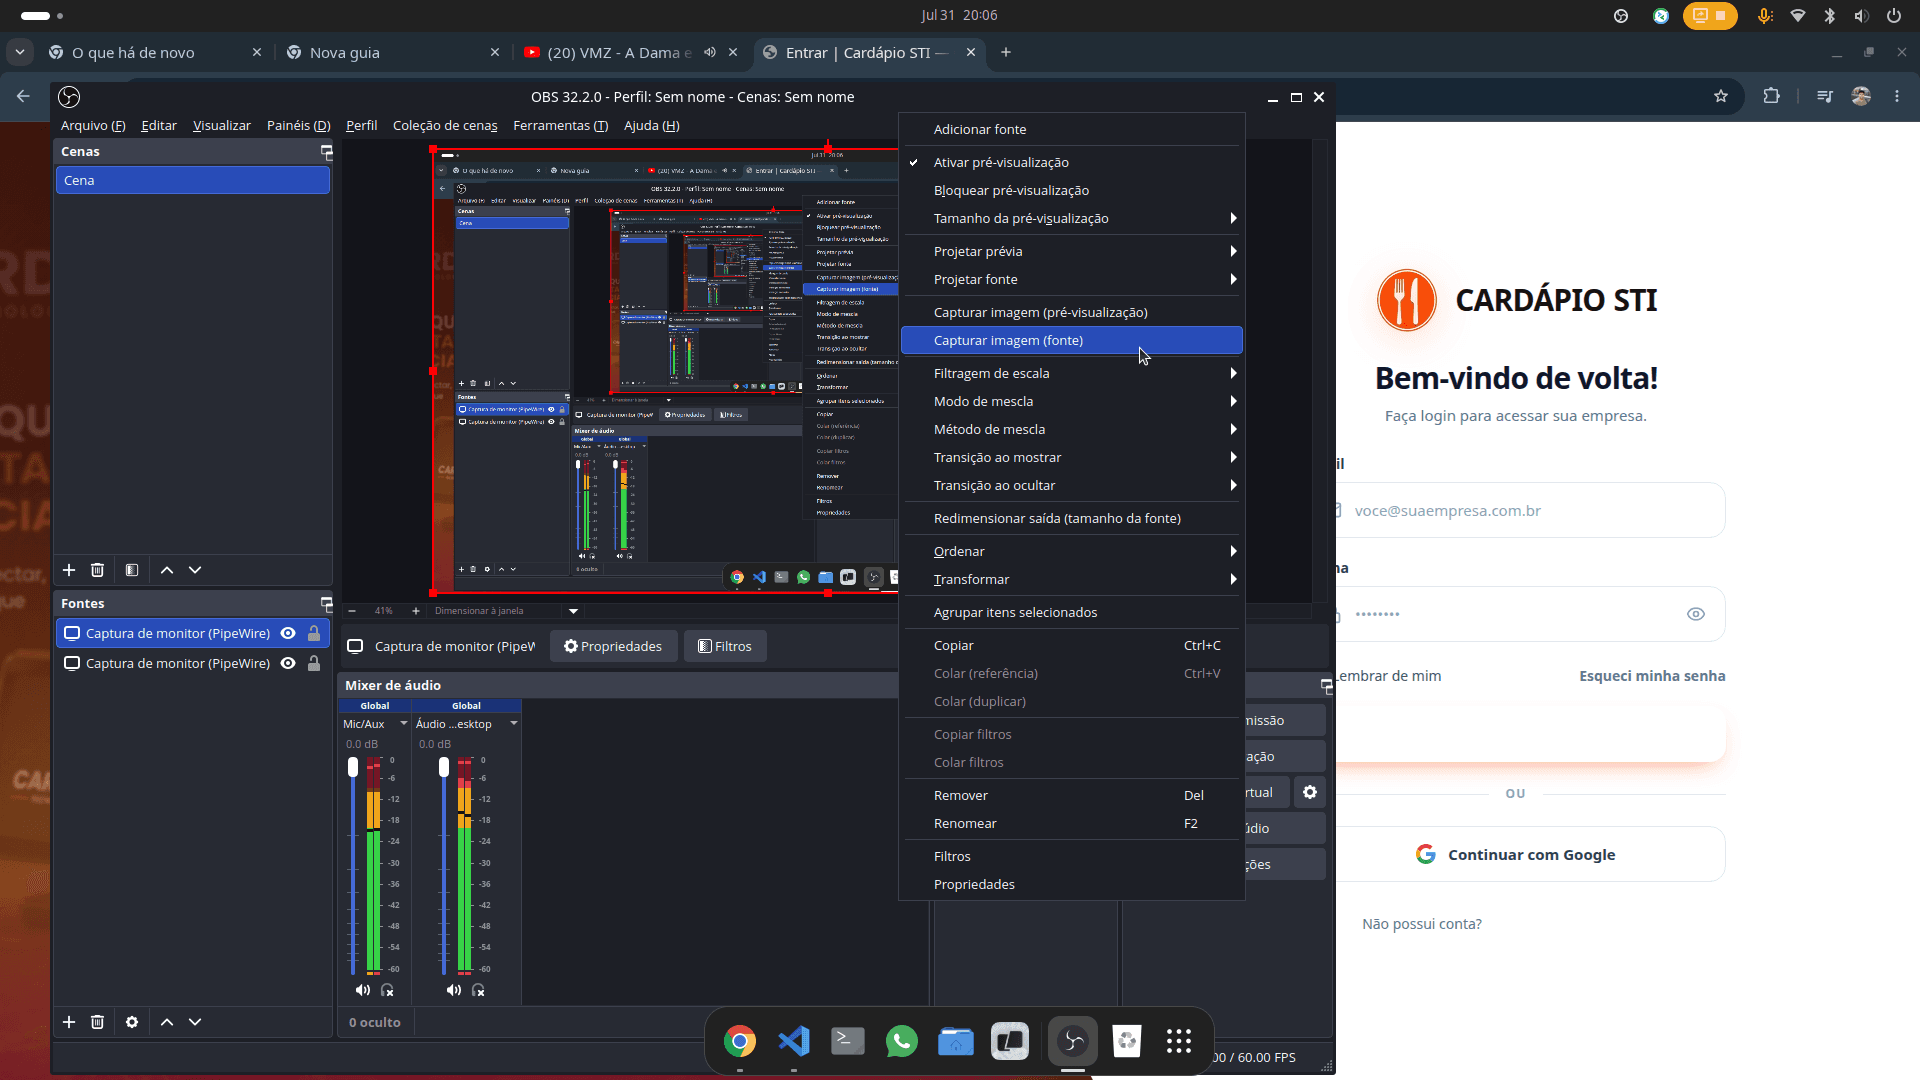
Task: Mute the Mic/Aux channel speaker icon
Action: (362, 990)
